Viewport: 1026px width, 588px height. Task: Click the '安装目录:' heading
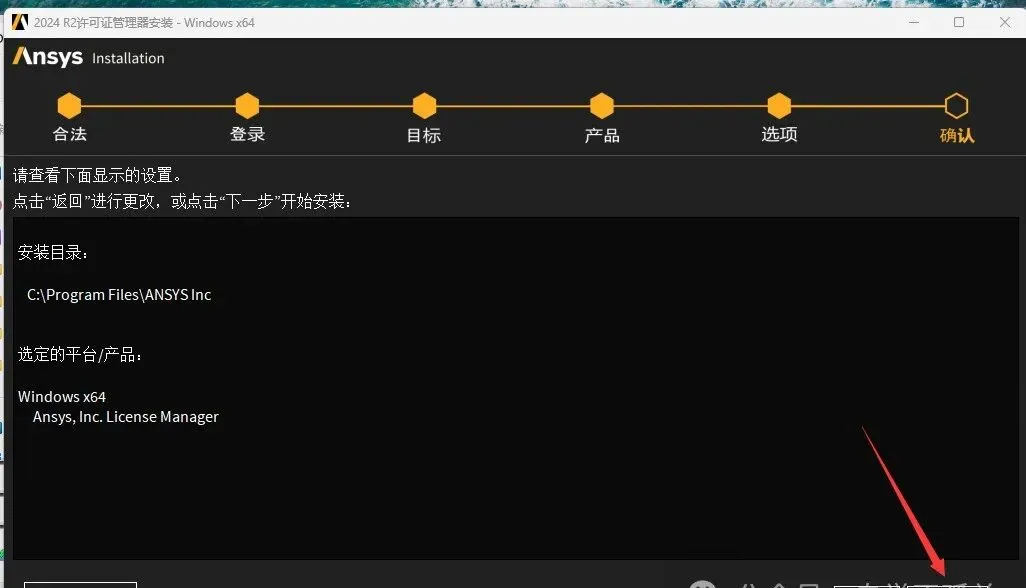coord(52,252)
